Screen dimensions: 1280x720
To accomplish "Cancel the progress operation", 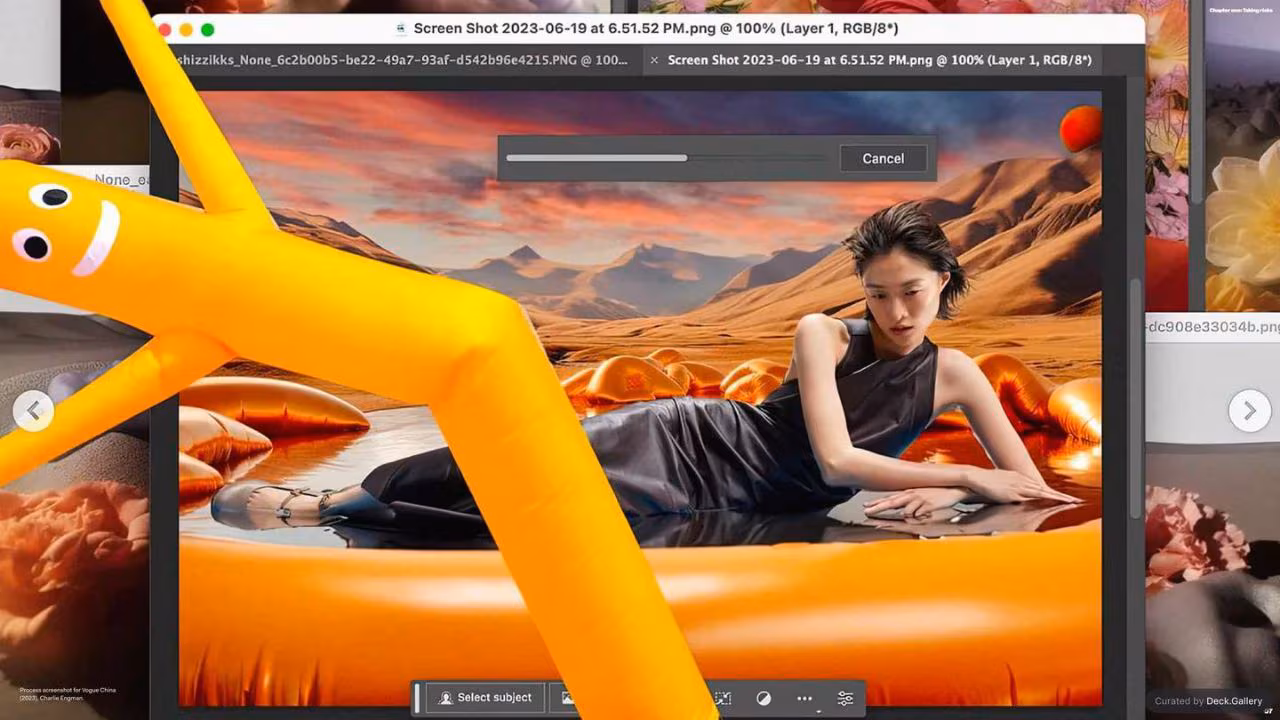I will [x=883, y=158].
